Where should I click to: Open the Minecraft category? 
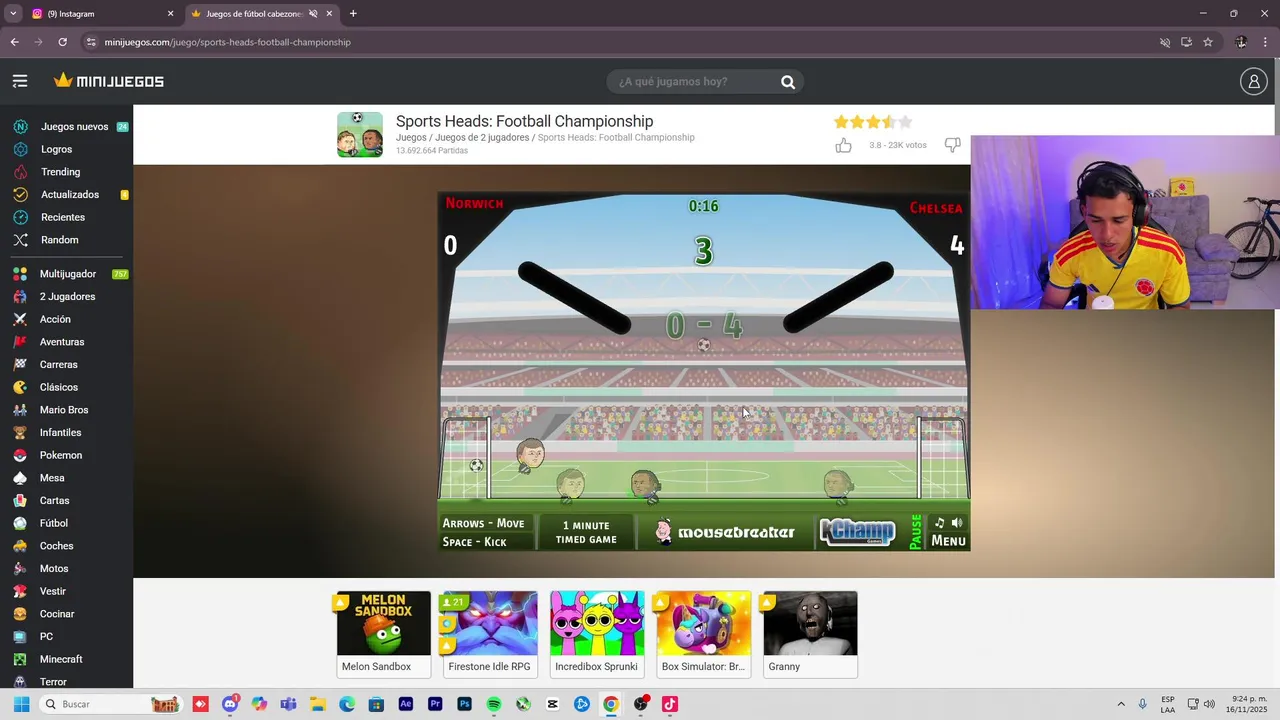coord(61,659)
